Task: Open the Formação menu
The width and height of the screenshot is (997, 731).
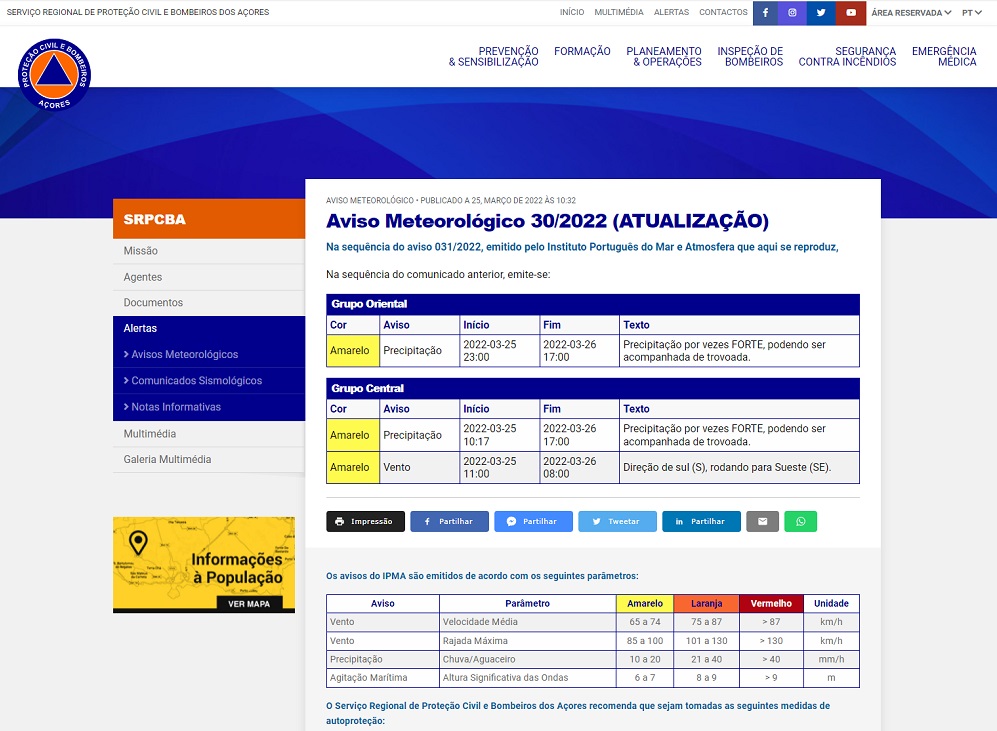Action: [582, 51]
